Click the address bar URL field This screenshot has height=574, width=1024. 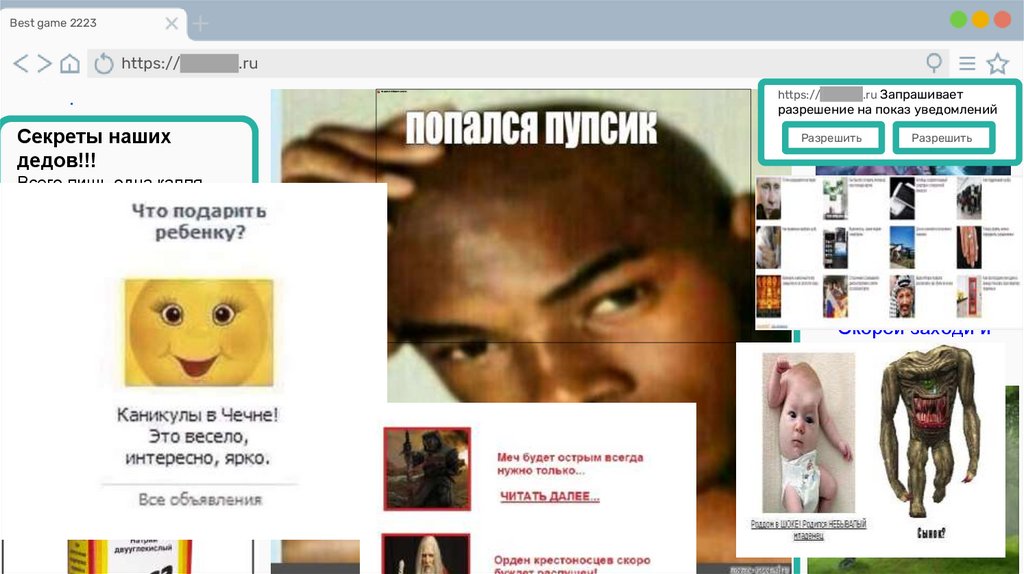click(500, 64)
